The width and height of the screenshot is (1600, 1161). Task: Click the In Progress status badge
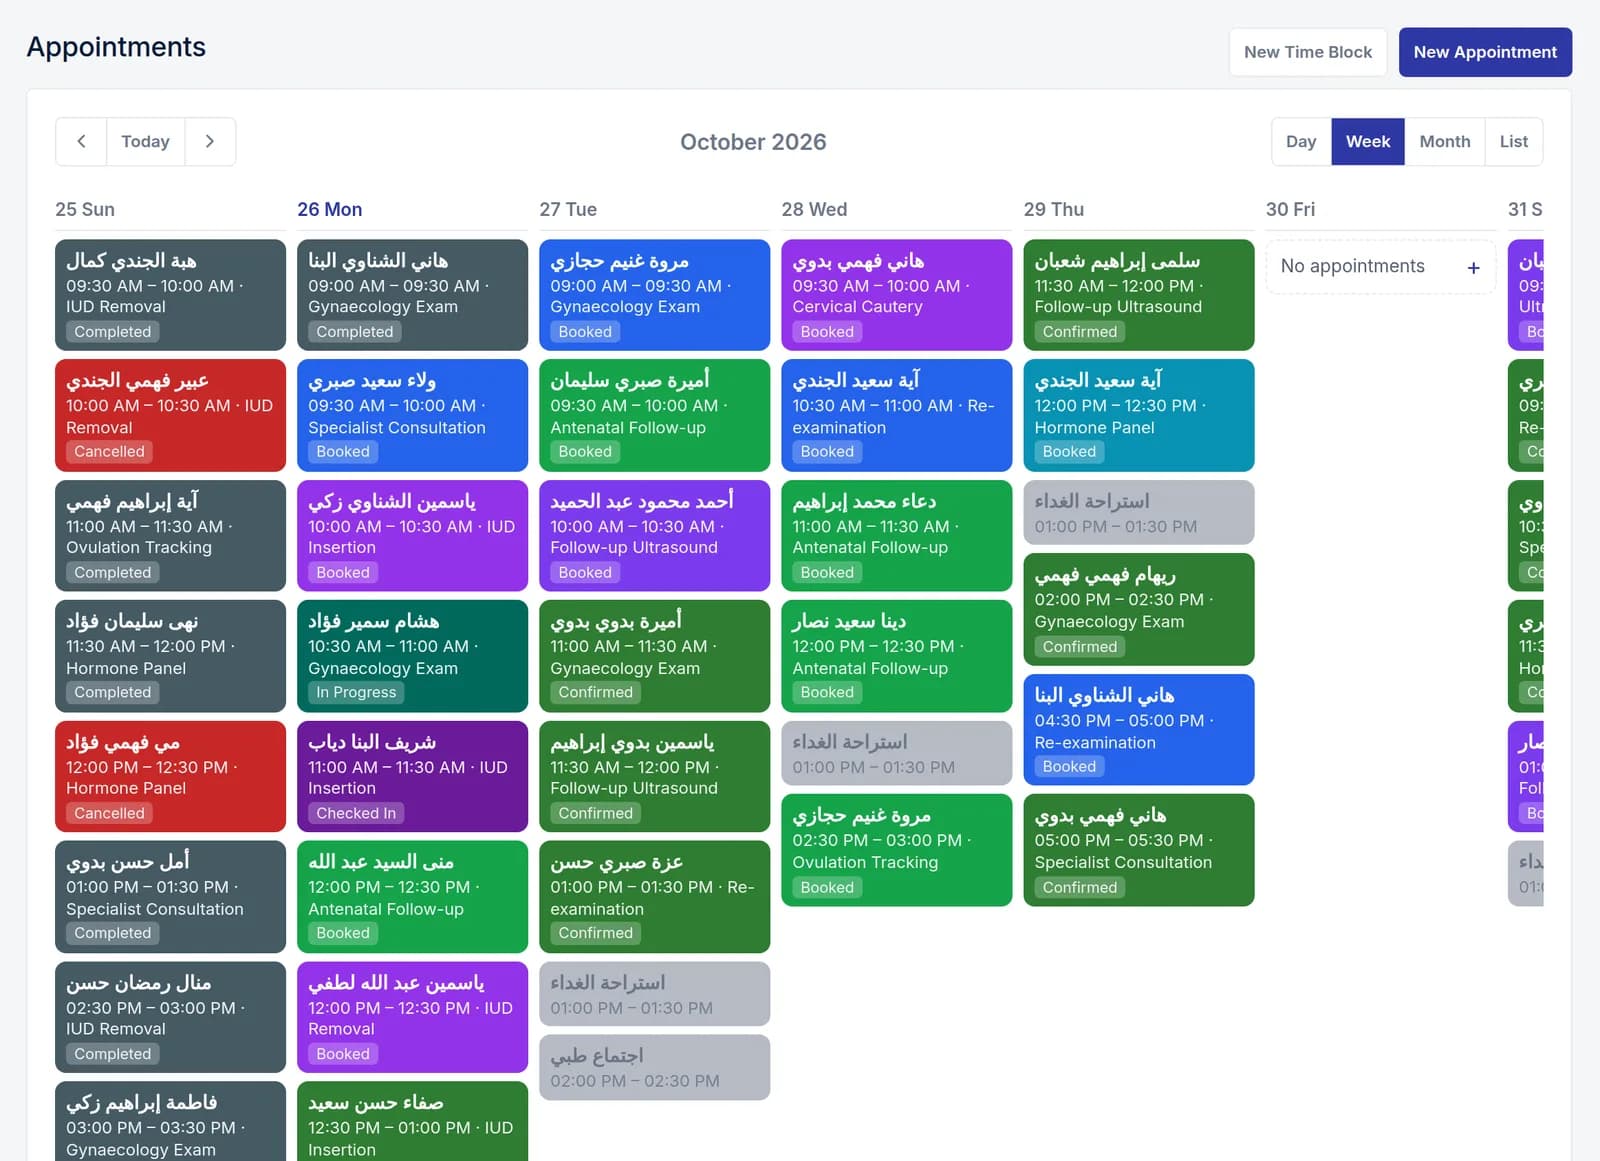[356, 692]
